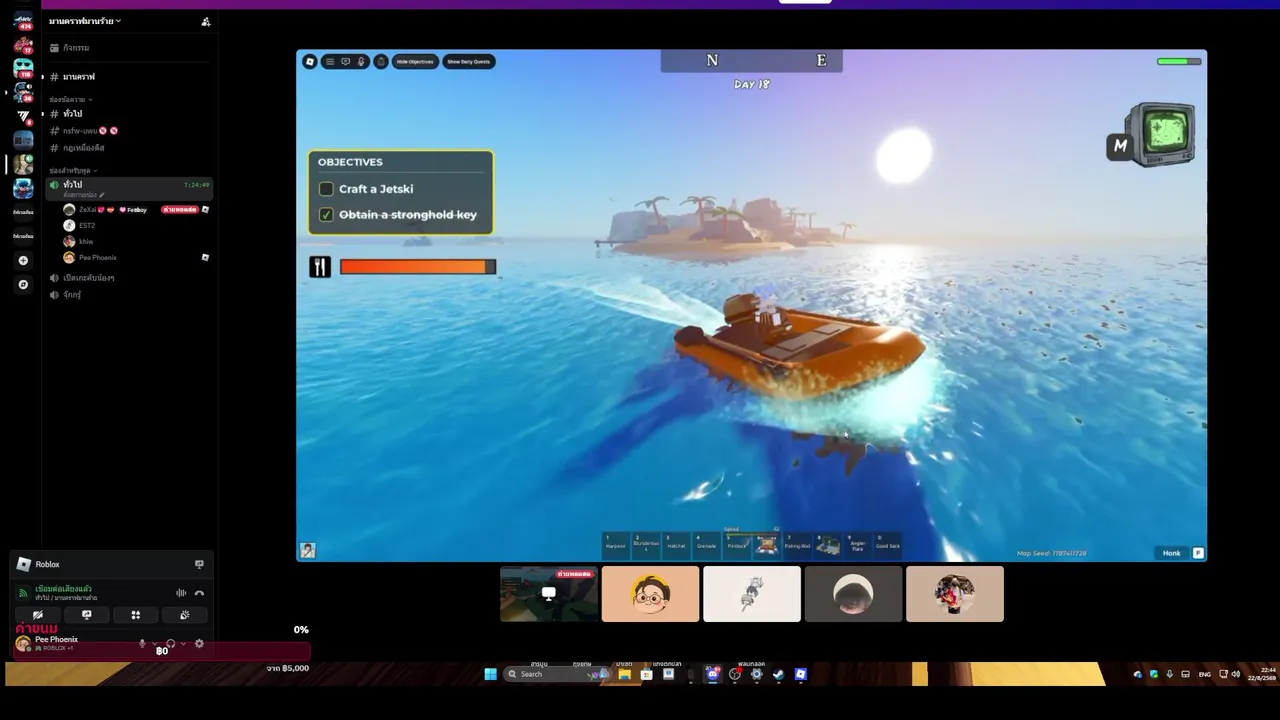
Task: Click the Show Daily Quests button
Action: click(x=469, y=61)
